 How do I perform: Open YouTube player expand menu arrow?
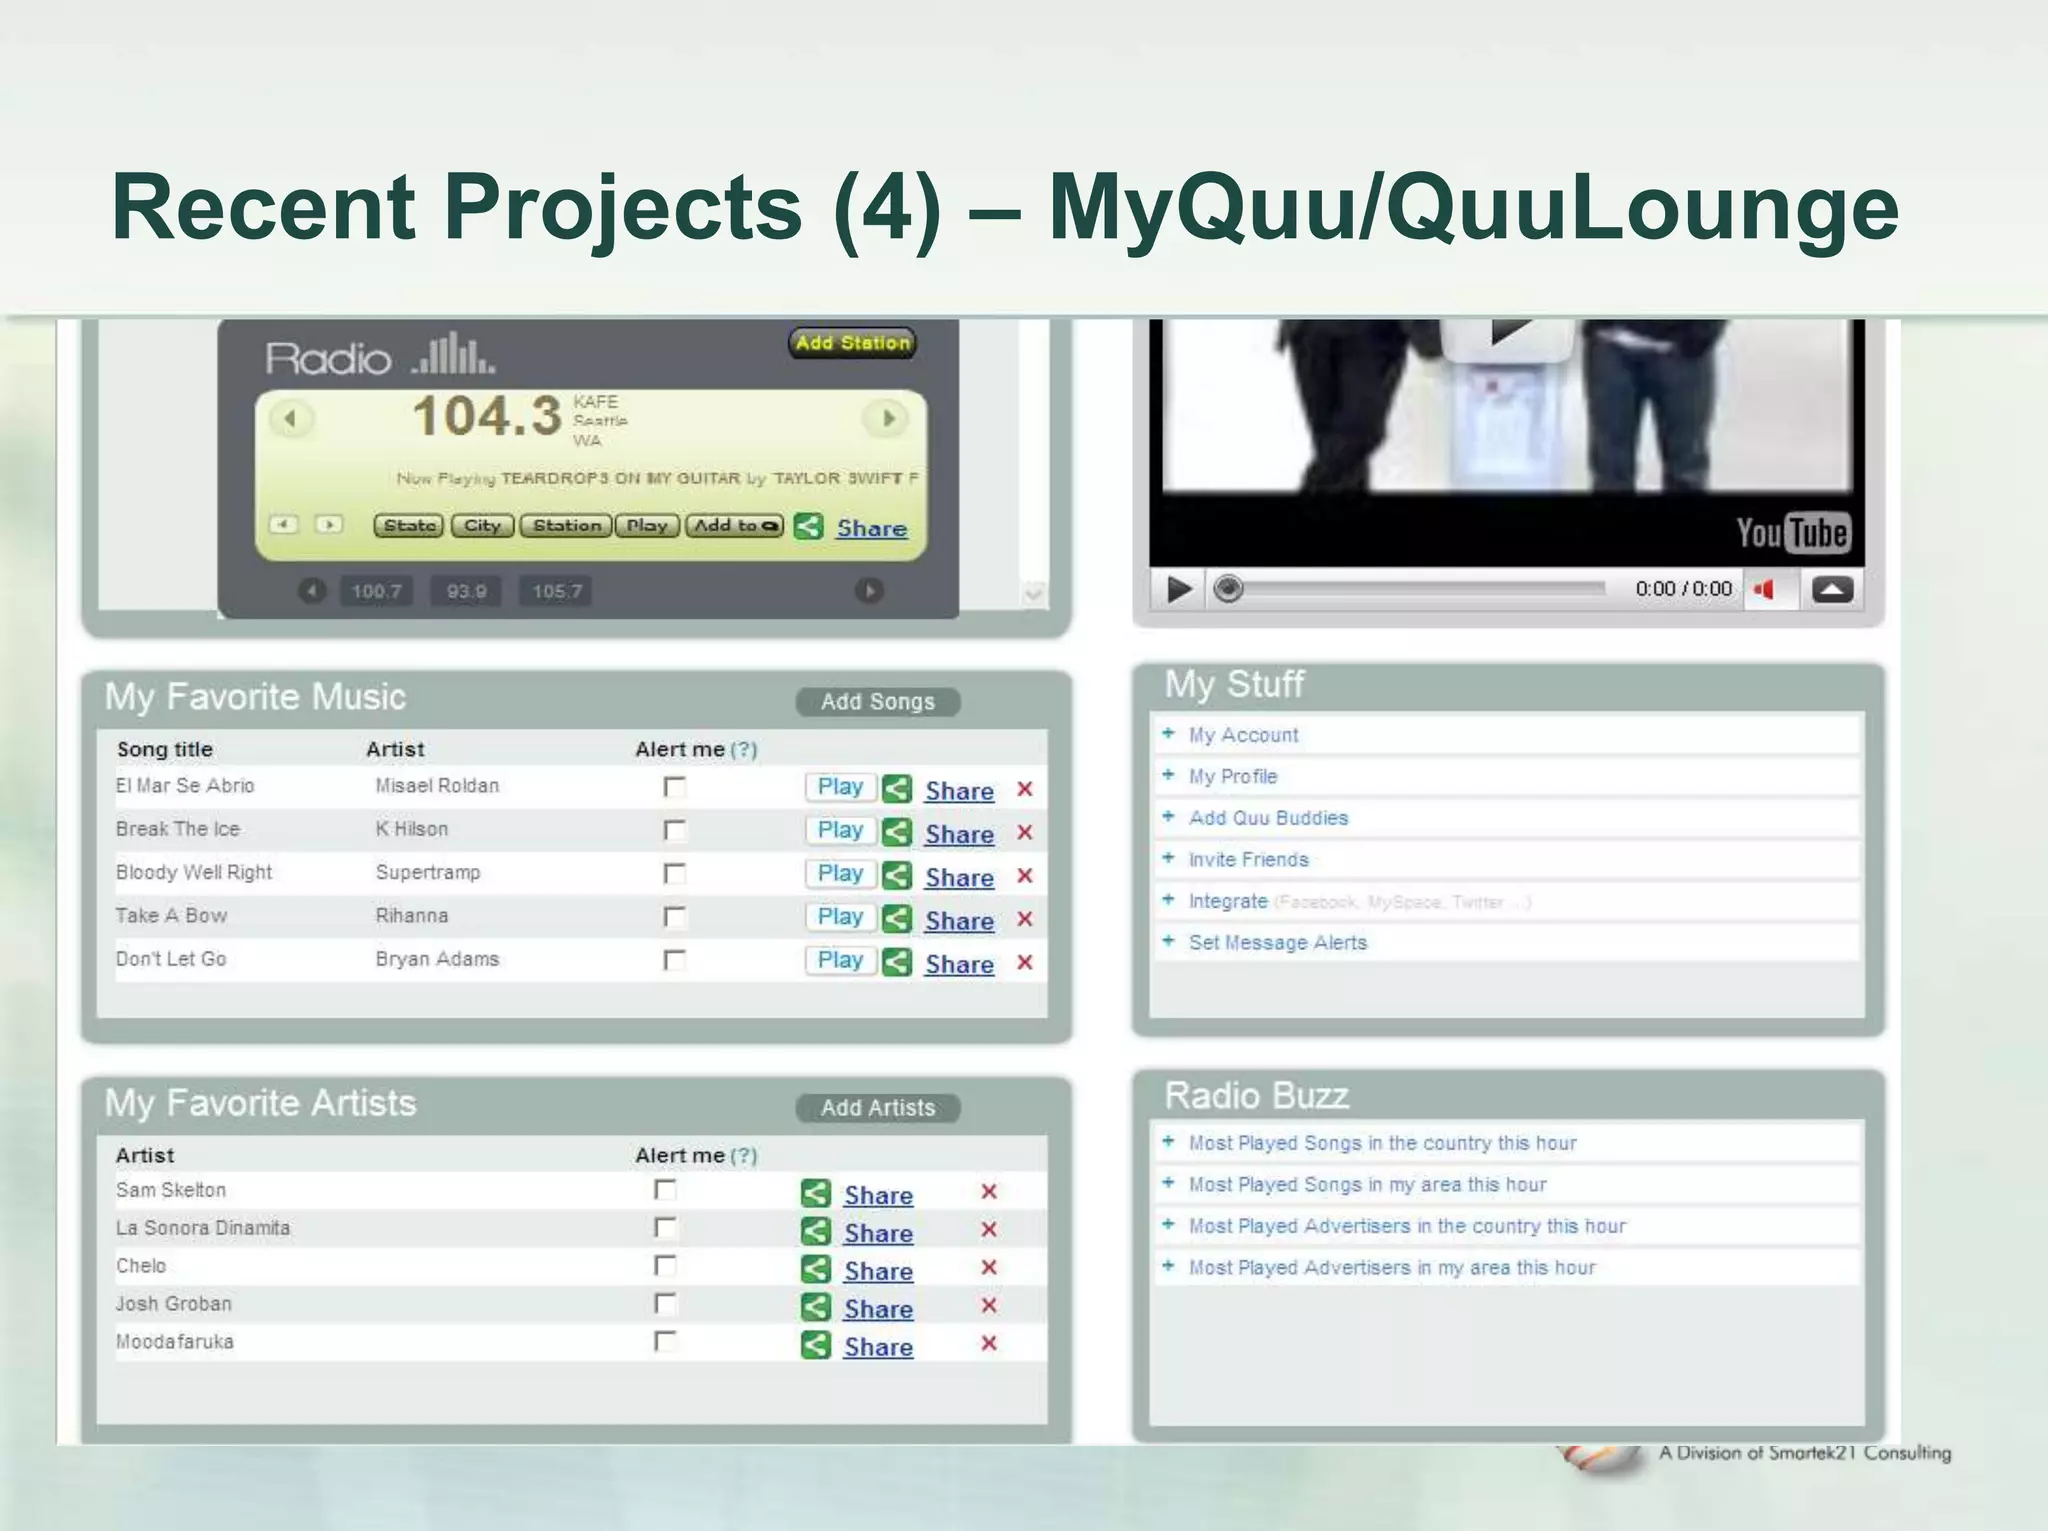click(1832, 589)
